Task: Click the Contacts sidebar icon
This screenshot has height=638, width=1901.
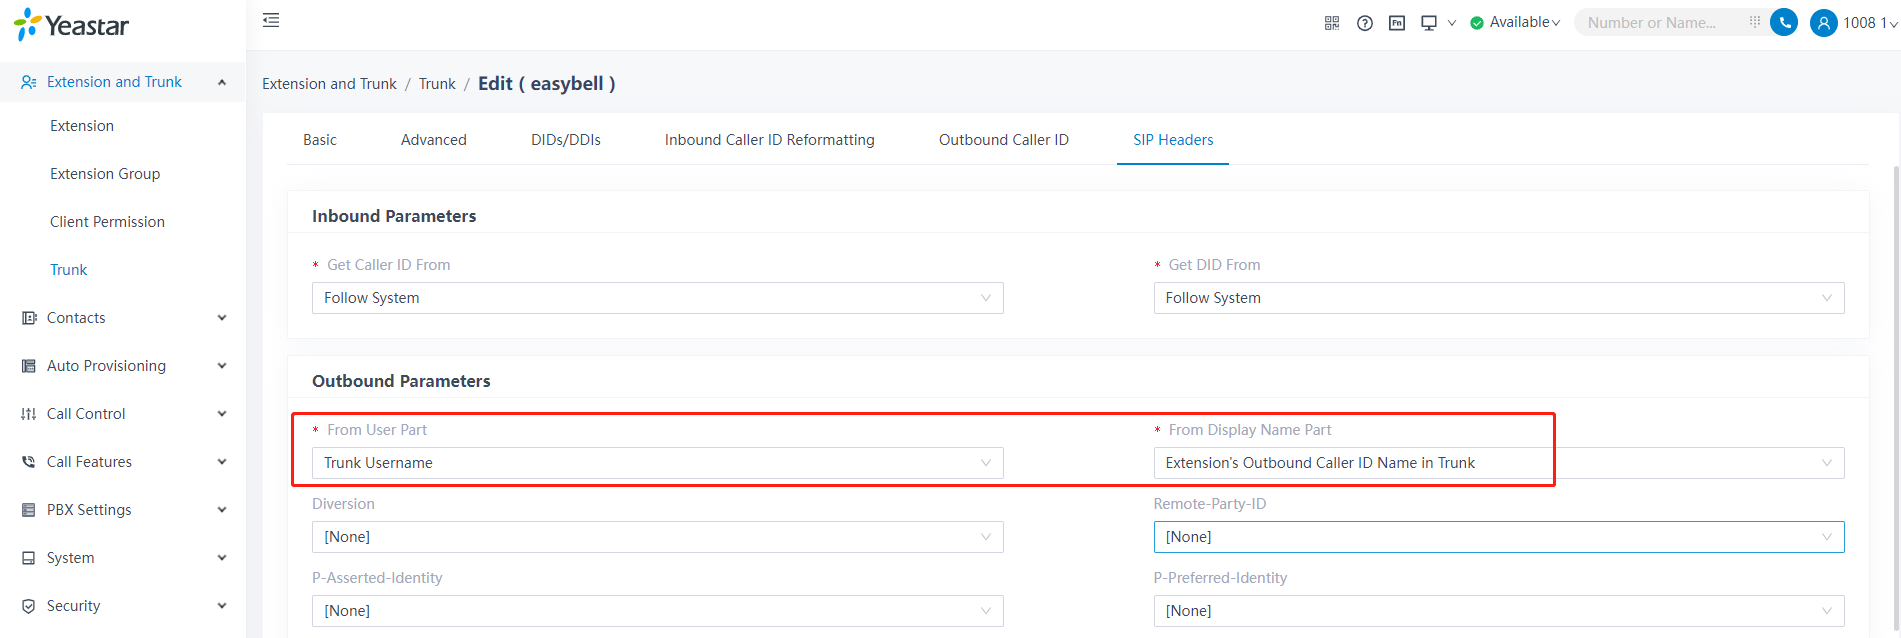Action: coord(29,318)
